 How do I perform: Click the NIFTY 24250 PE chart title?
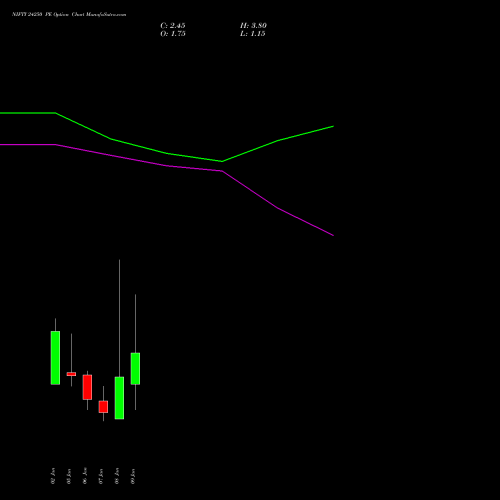(69, 15)
